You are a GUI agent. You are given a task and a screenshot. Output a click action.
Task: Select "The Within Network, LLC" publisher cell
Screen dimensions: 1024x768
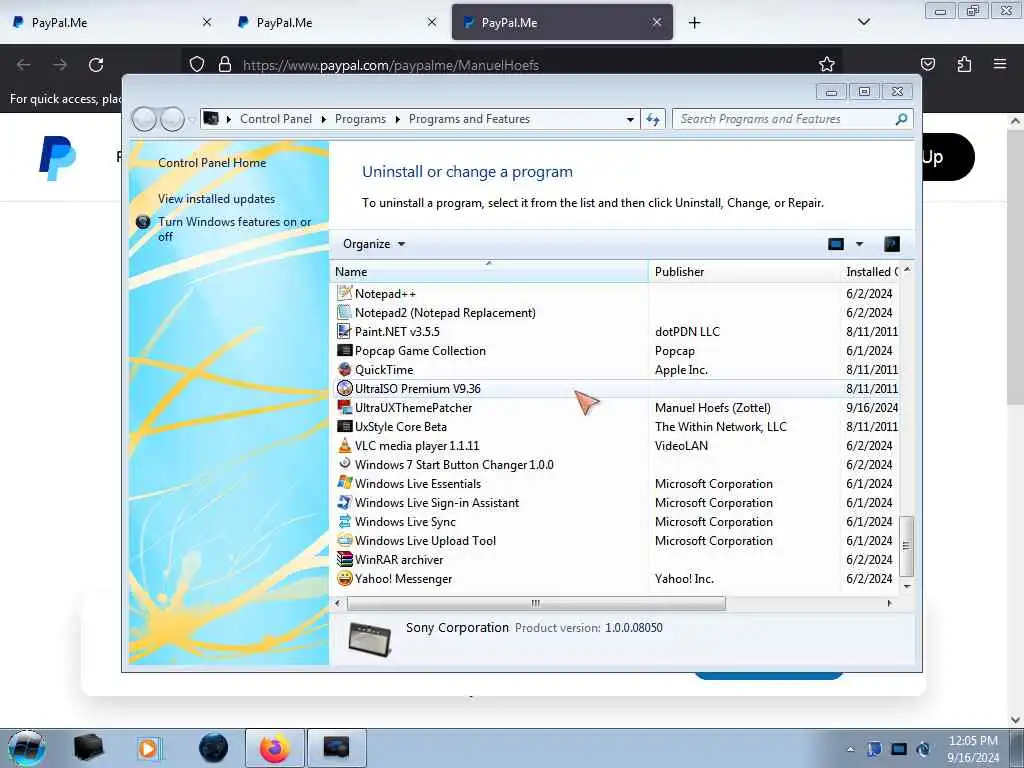720,426
